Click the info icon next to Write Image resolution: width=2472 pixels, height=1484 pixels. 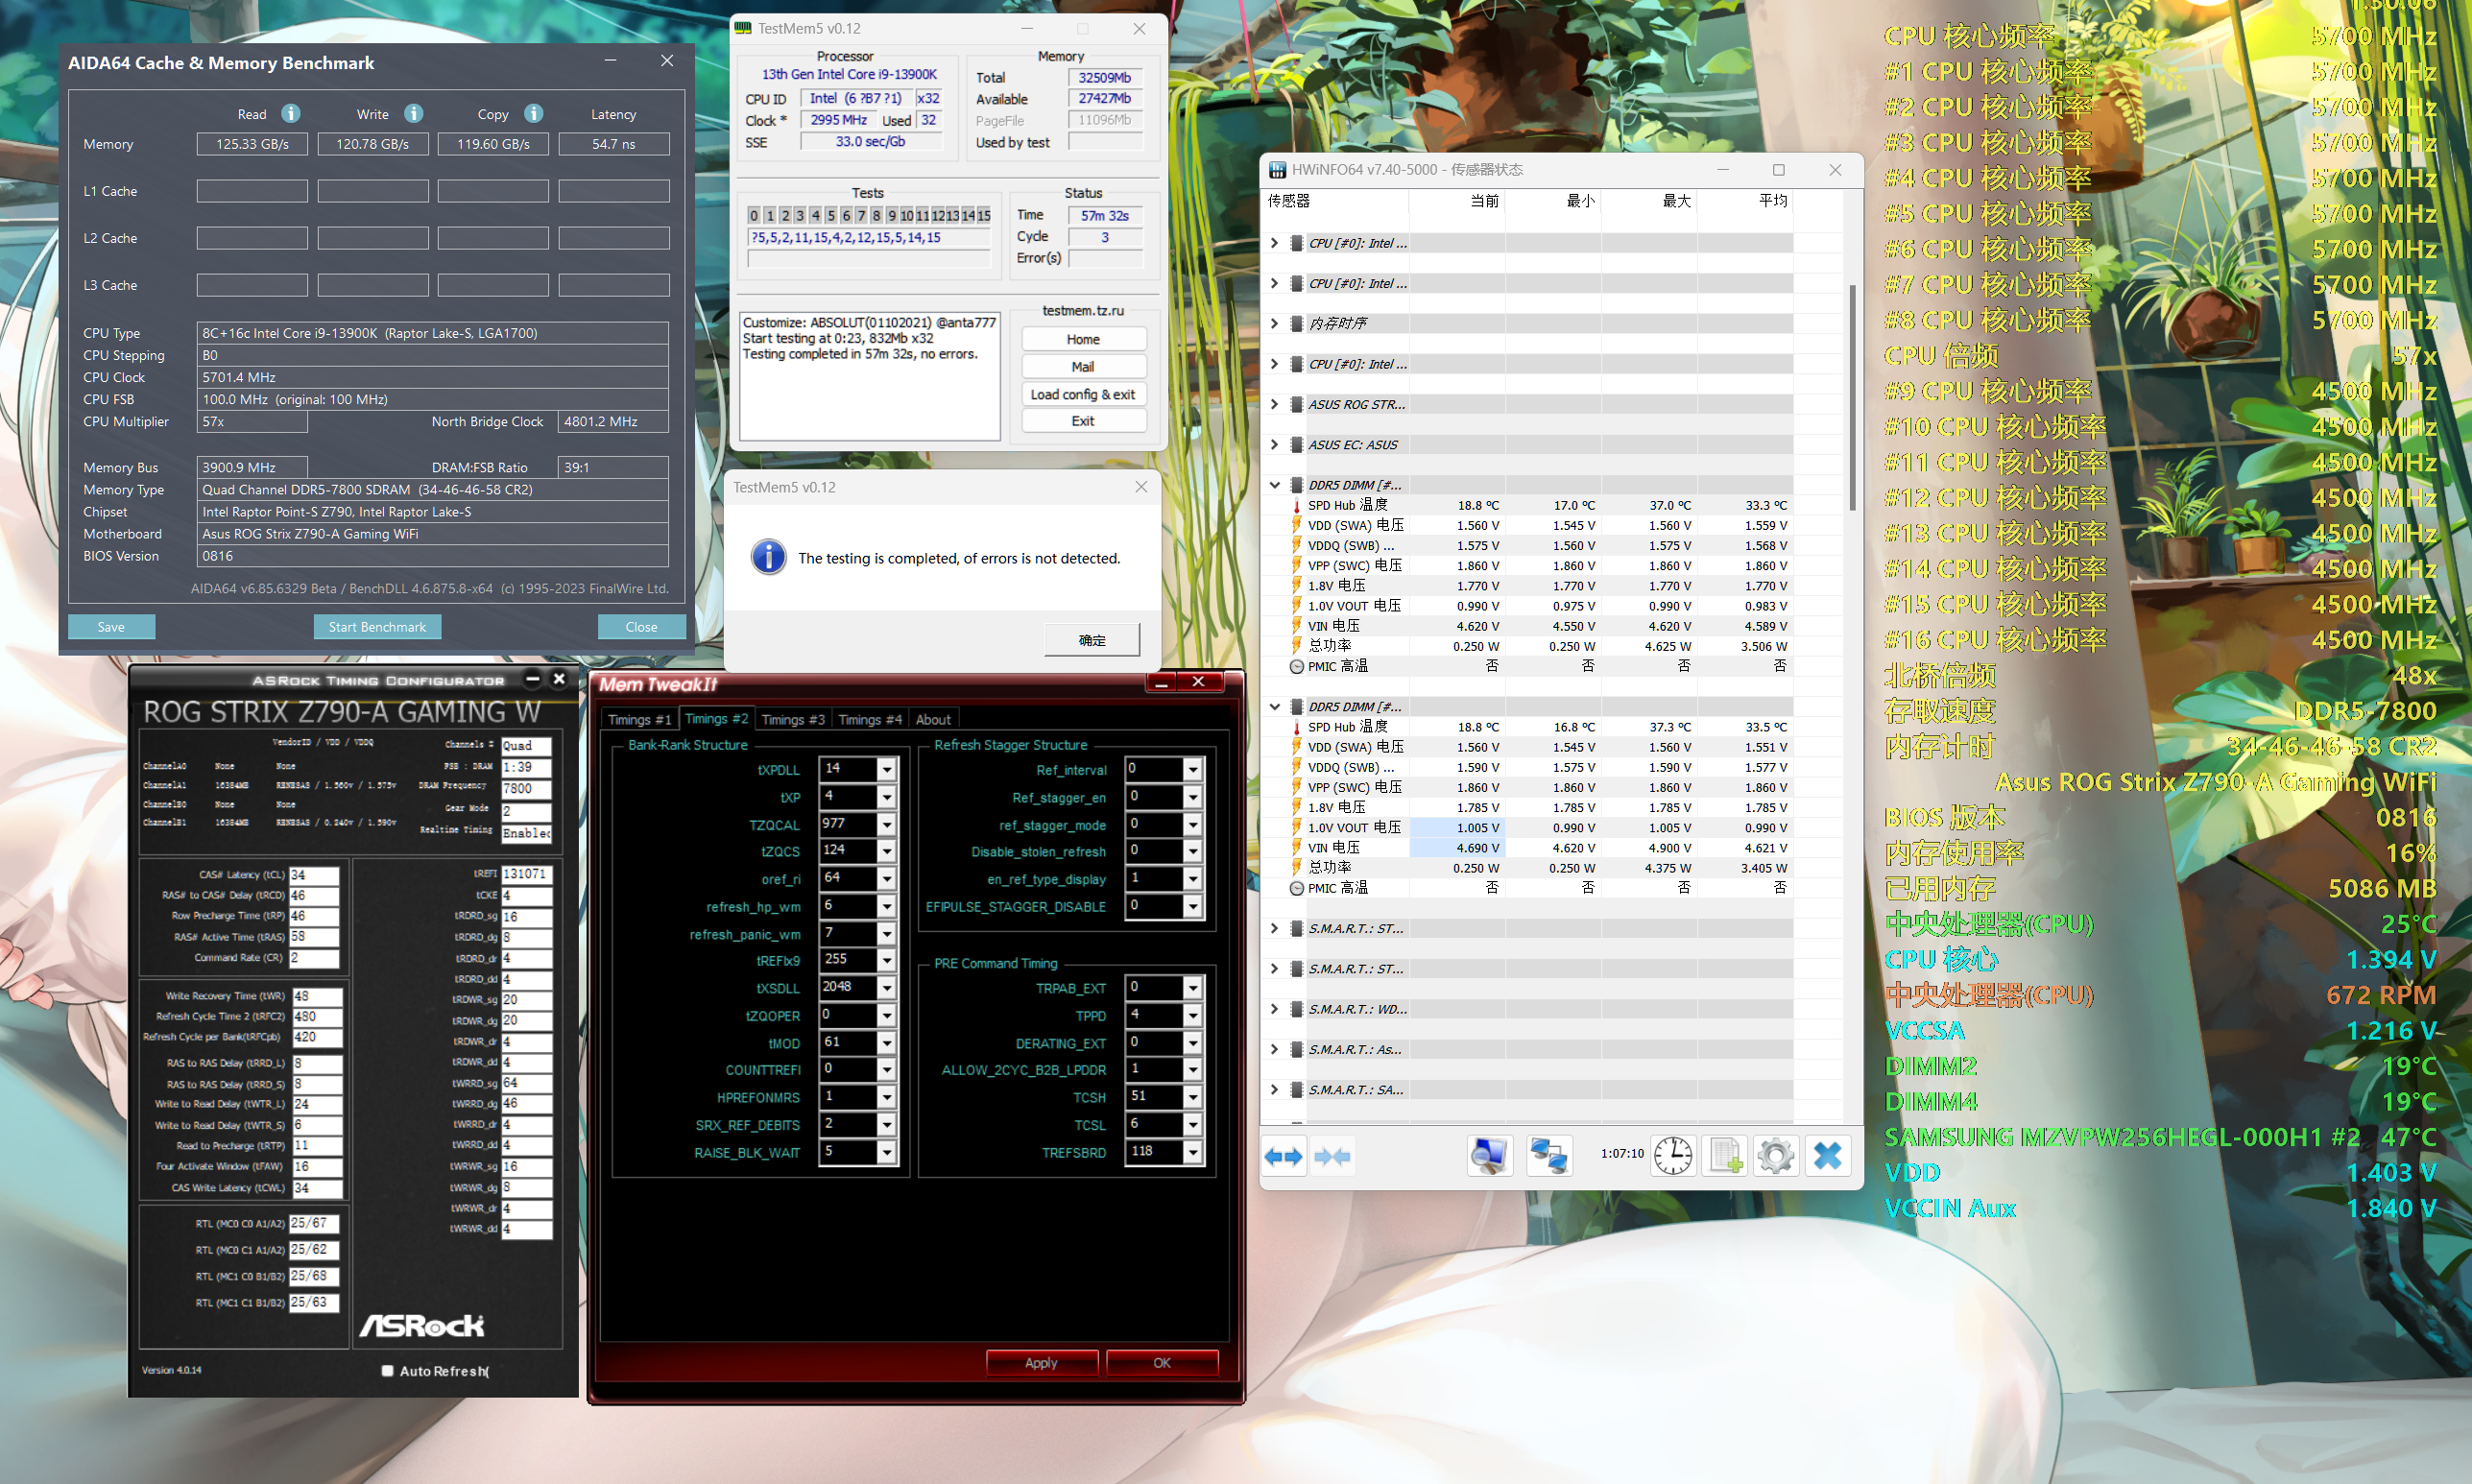click(x=413, y=113)
